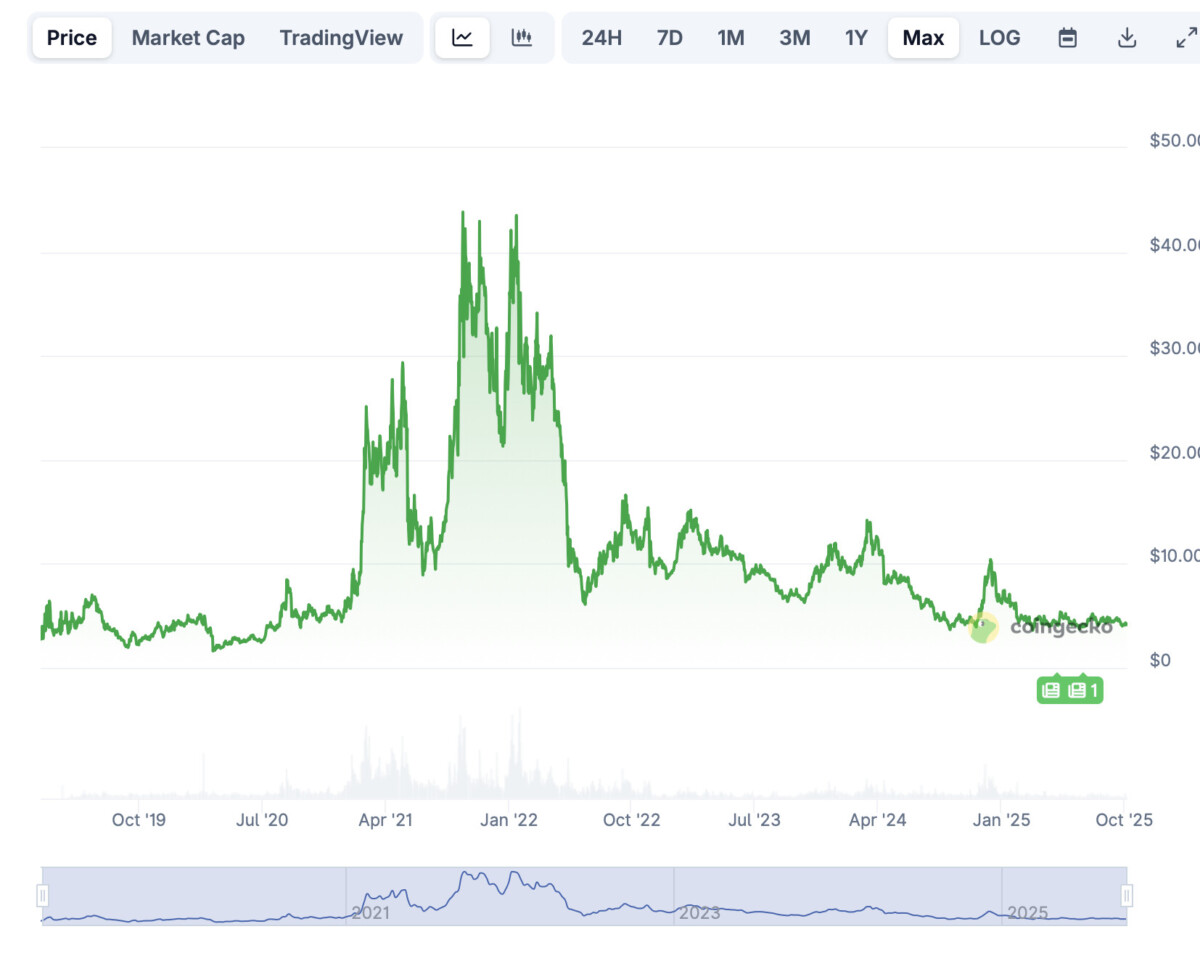Select the 24H time range
This screenshot has width=1200, height=961.
[x=601, y=38]
